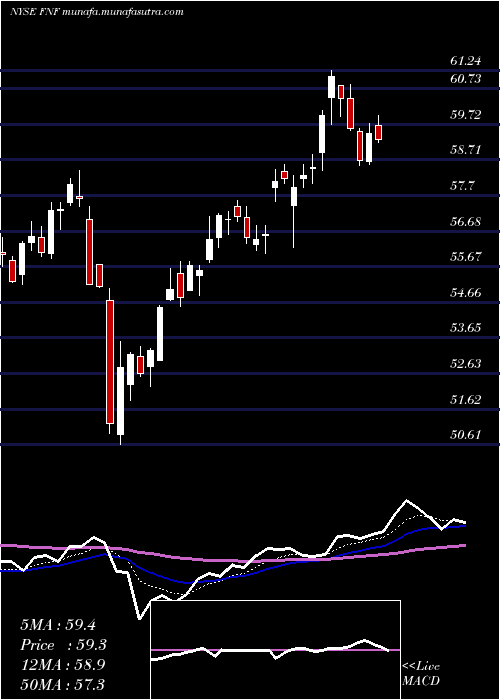
Task: Click the 58.71 price level label
Action: pyautogui.click(x=465, y=150)
